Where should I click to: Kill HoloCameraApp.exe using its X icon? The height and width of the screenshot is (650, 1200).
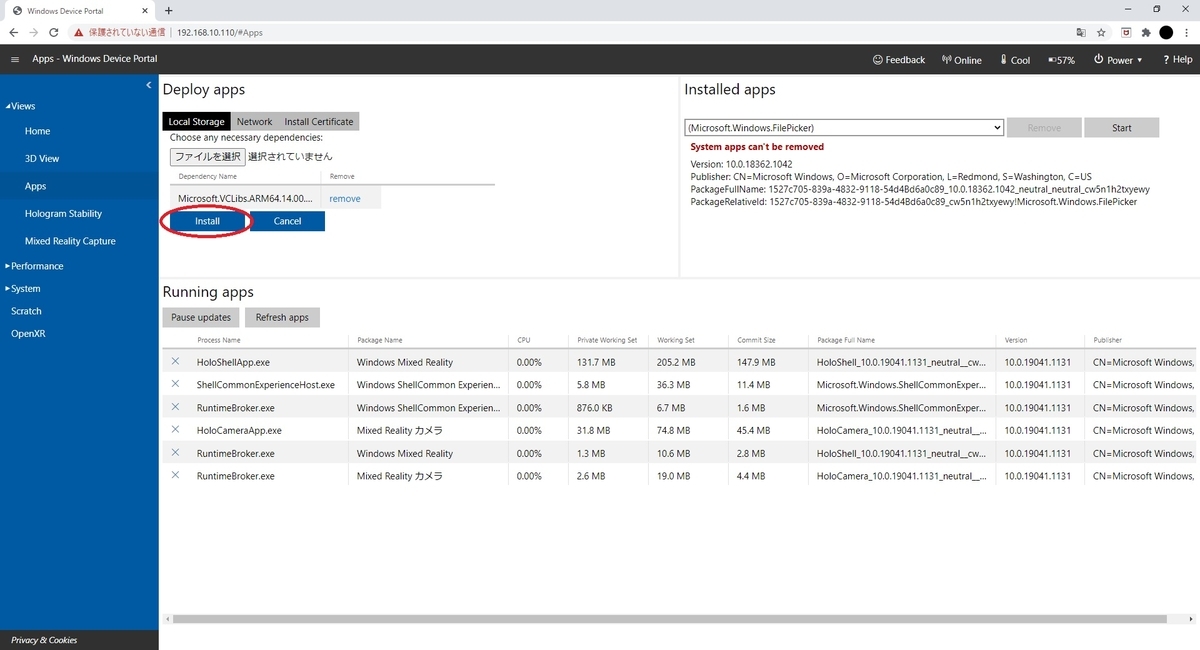click(175, 430)
